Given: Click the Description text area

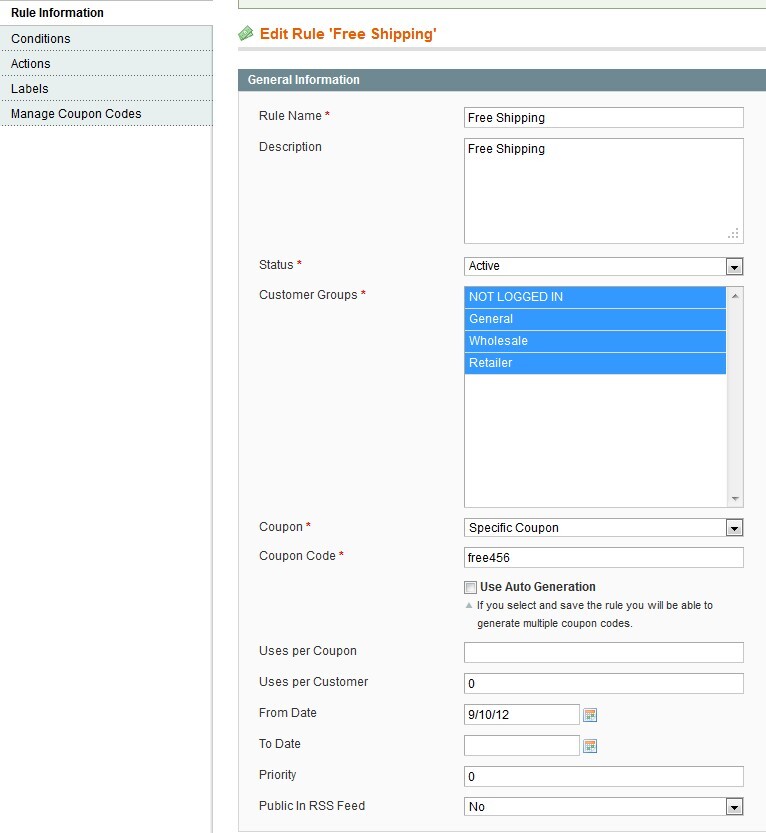Looking at the screenshot, I should (603, 191).
